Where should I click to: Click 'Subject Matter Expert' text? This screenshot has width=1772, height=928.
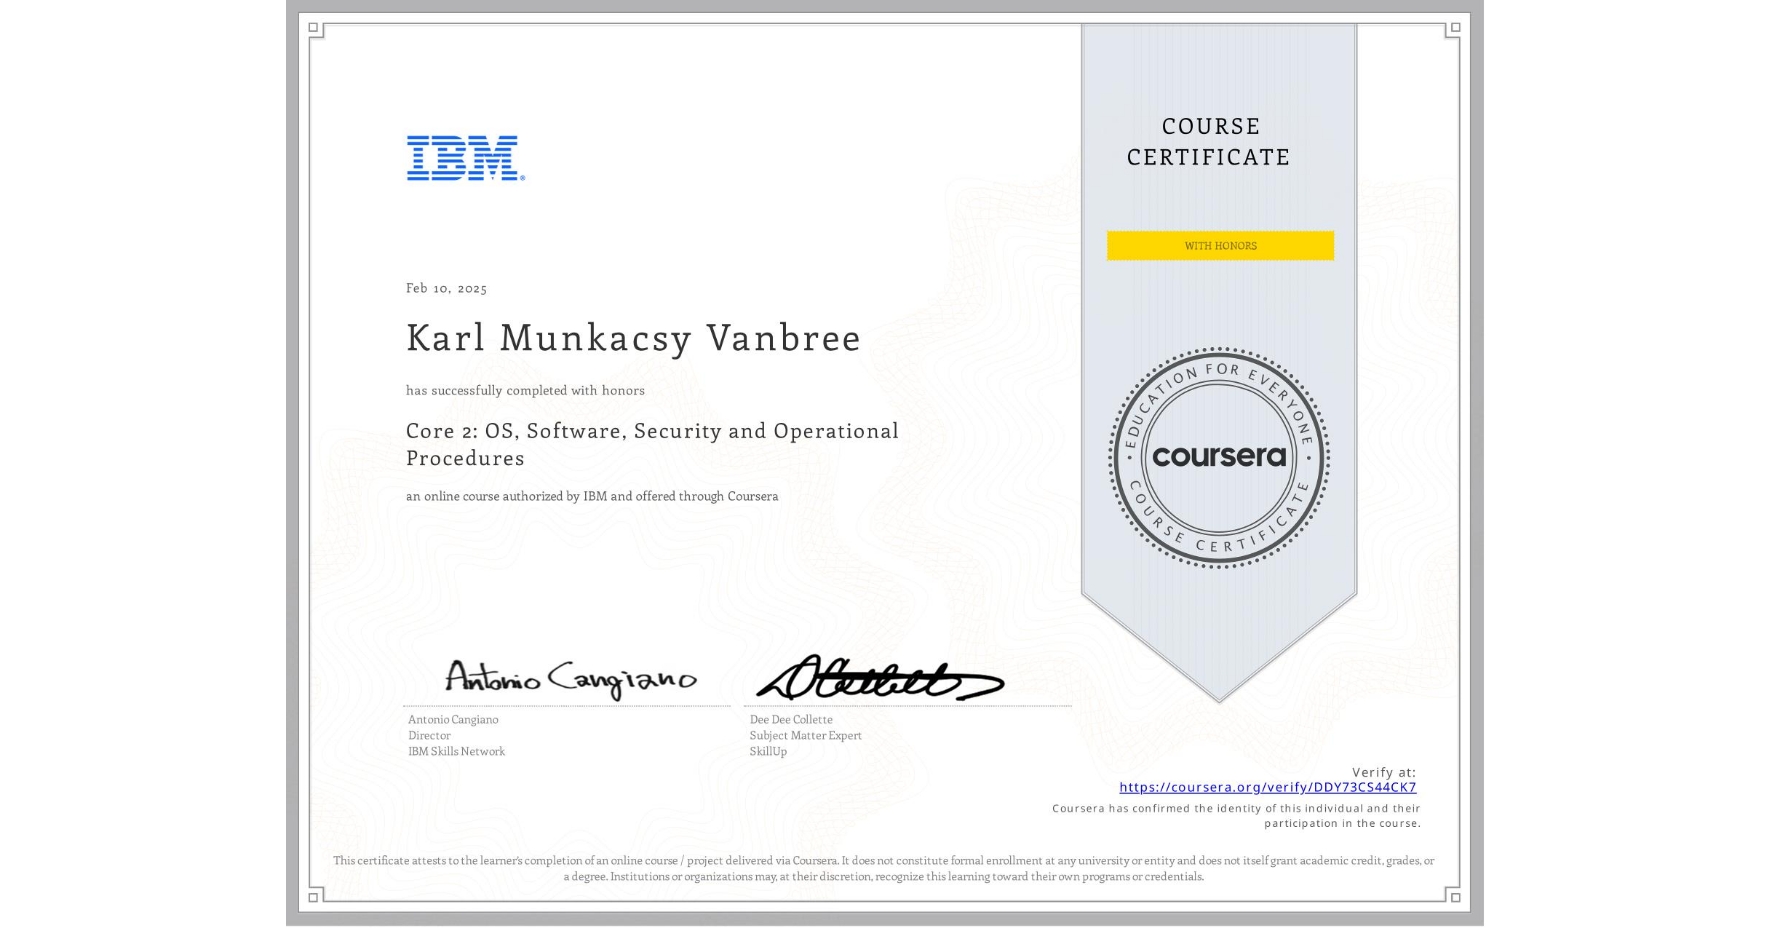(806, 736)
